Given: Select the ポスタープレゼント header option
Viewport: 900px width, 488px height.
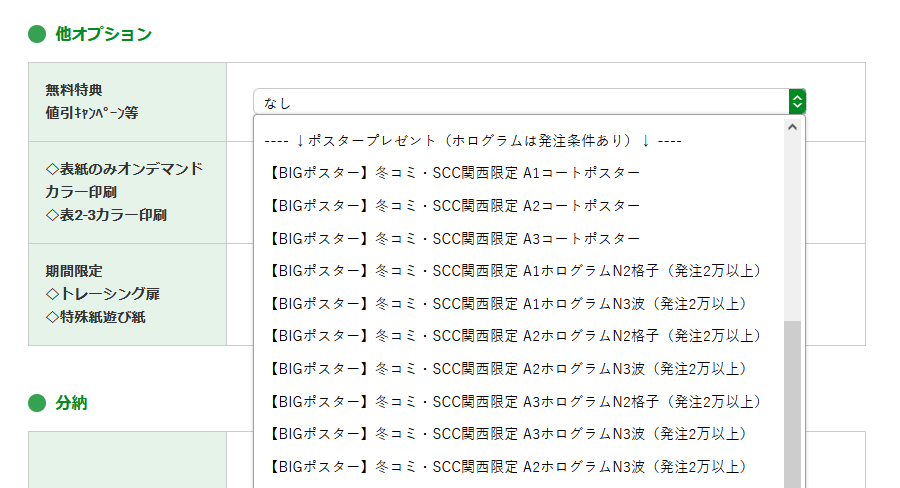Looking at the screenshot, I should tap(472, 141).
